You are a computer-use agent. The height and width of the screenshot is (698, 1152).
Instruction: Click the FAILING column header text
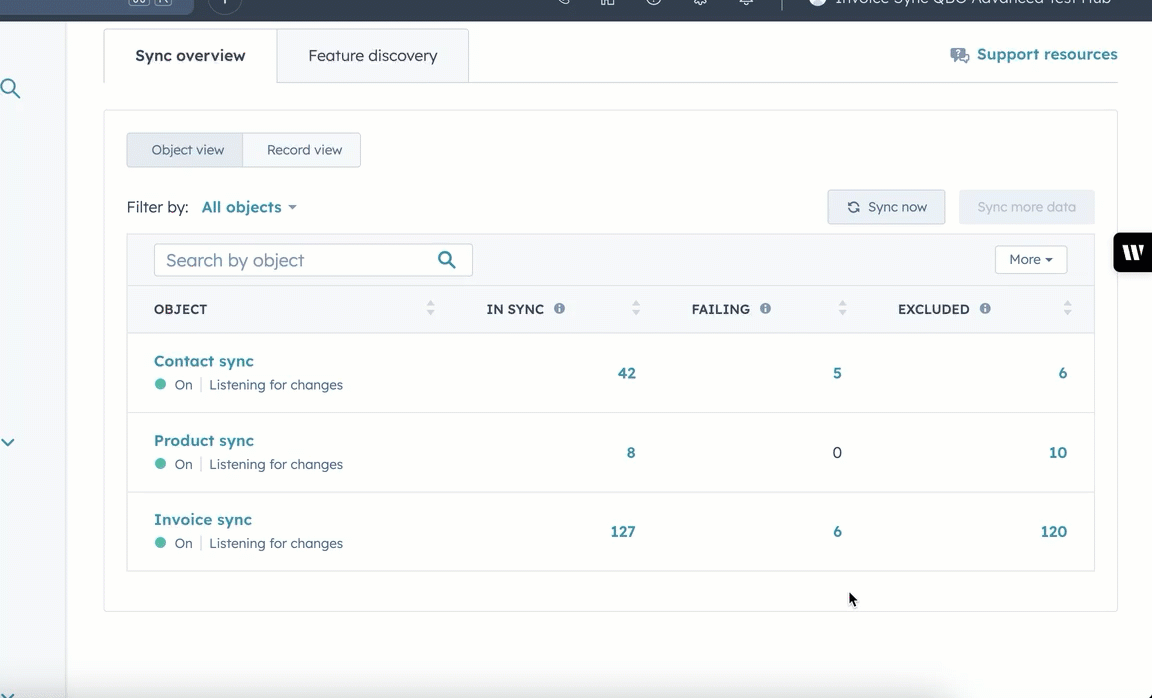coord(720,309)
